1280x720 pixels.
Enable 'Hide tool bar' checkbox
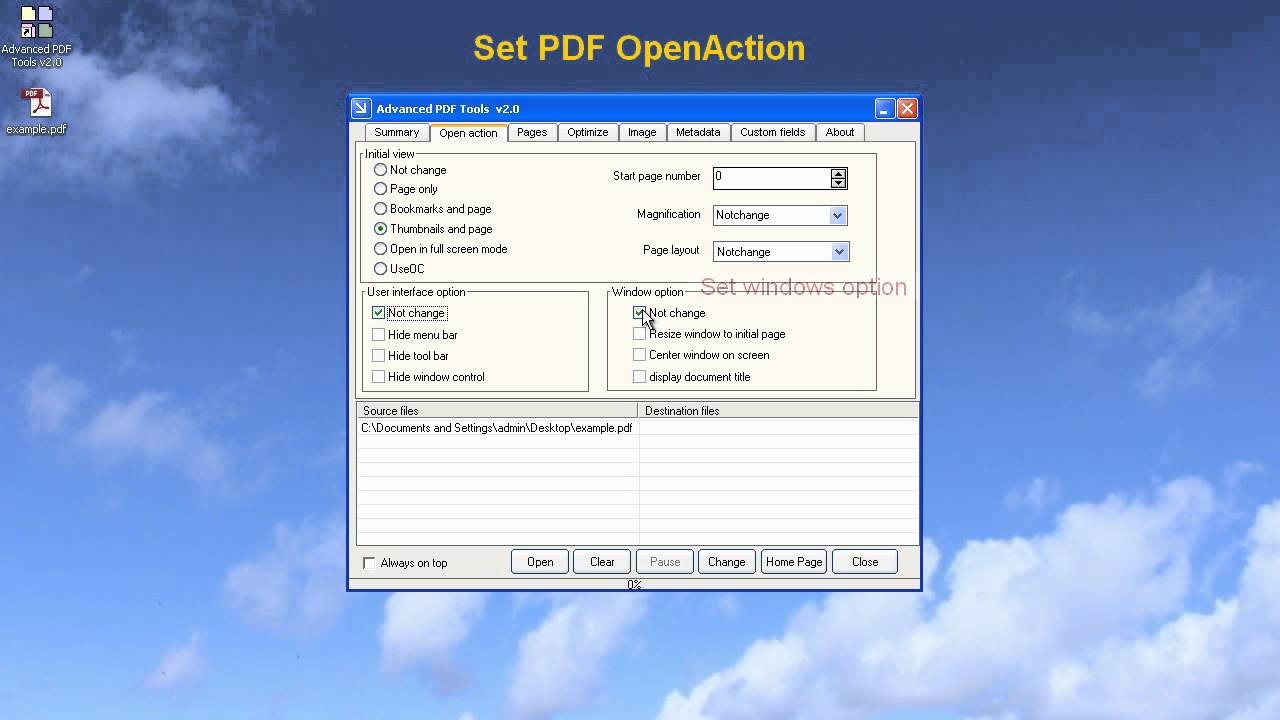coord(379,356)
